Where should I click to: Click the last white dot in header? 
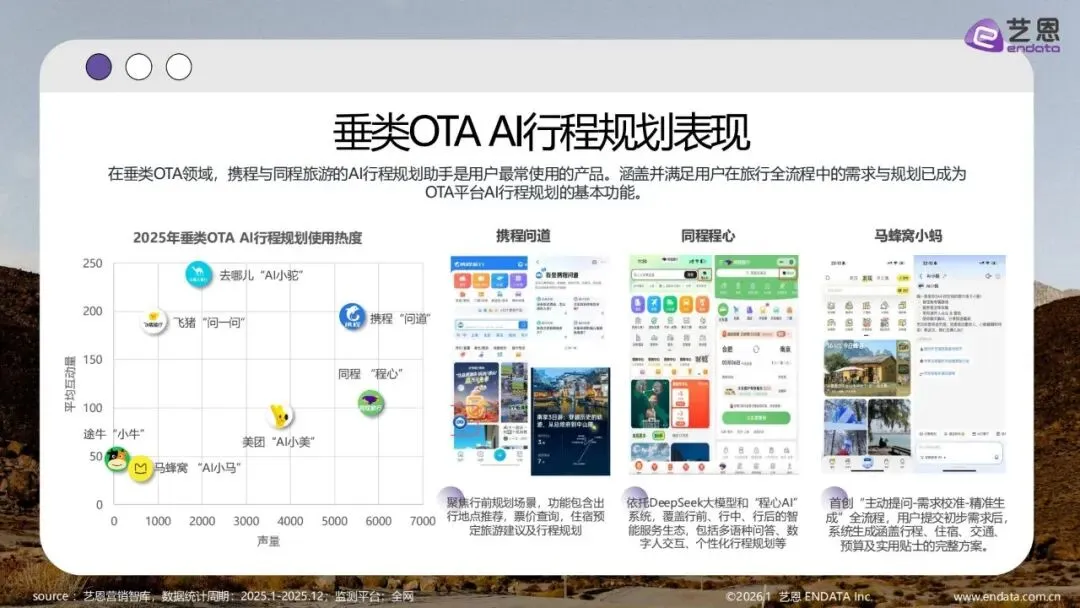[179, 67]
